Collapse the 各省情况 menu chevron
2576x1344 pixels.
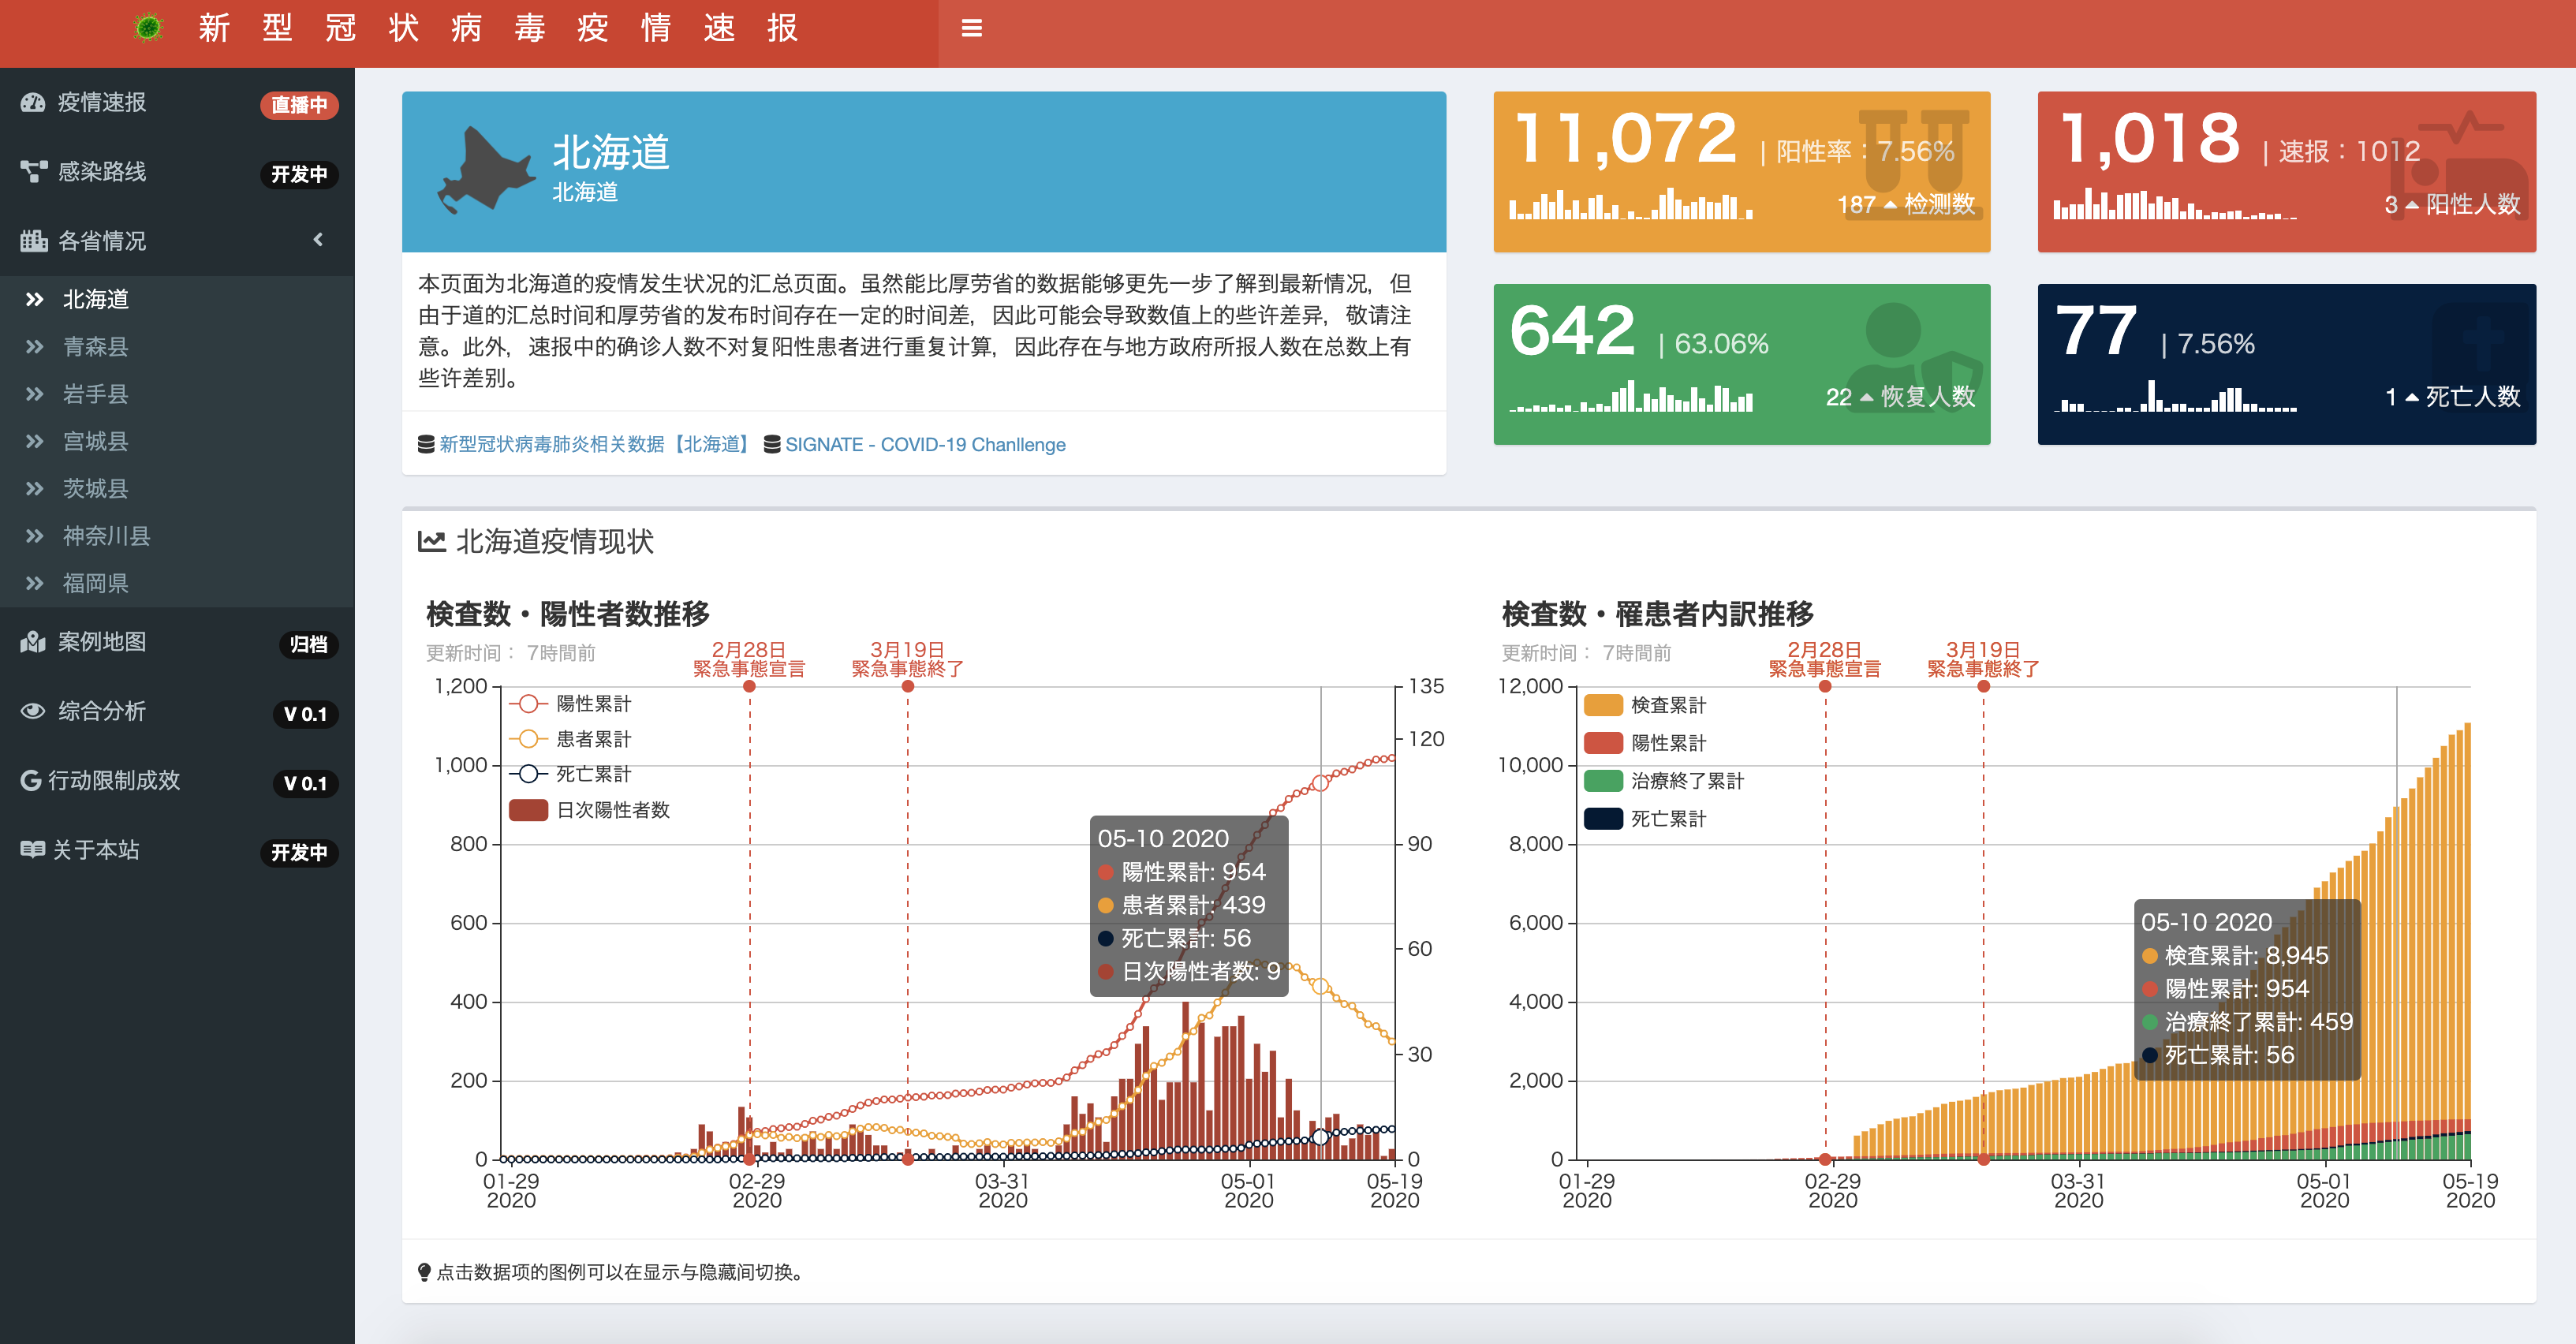pyautogui.click(x=318, y=240)
